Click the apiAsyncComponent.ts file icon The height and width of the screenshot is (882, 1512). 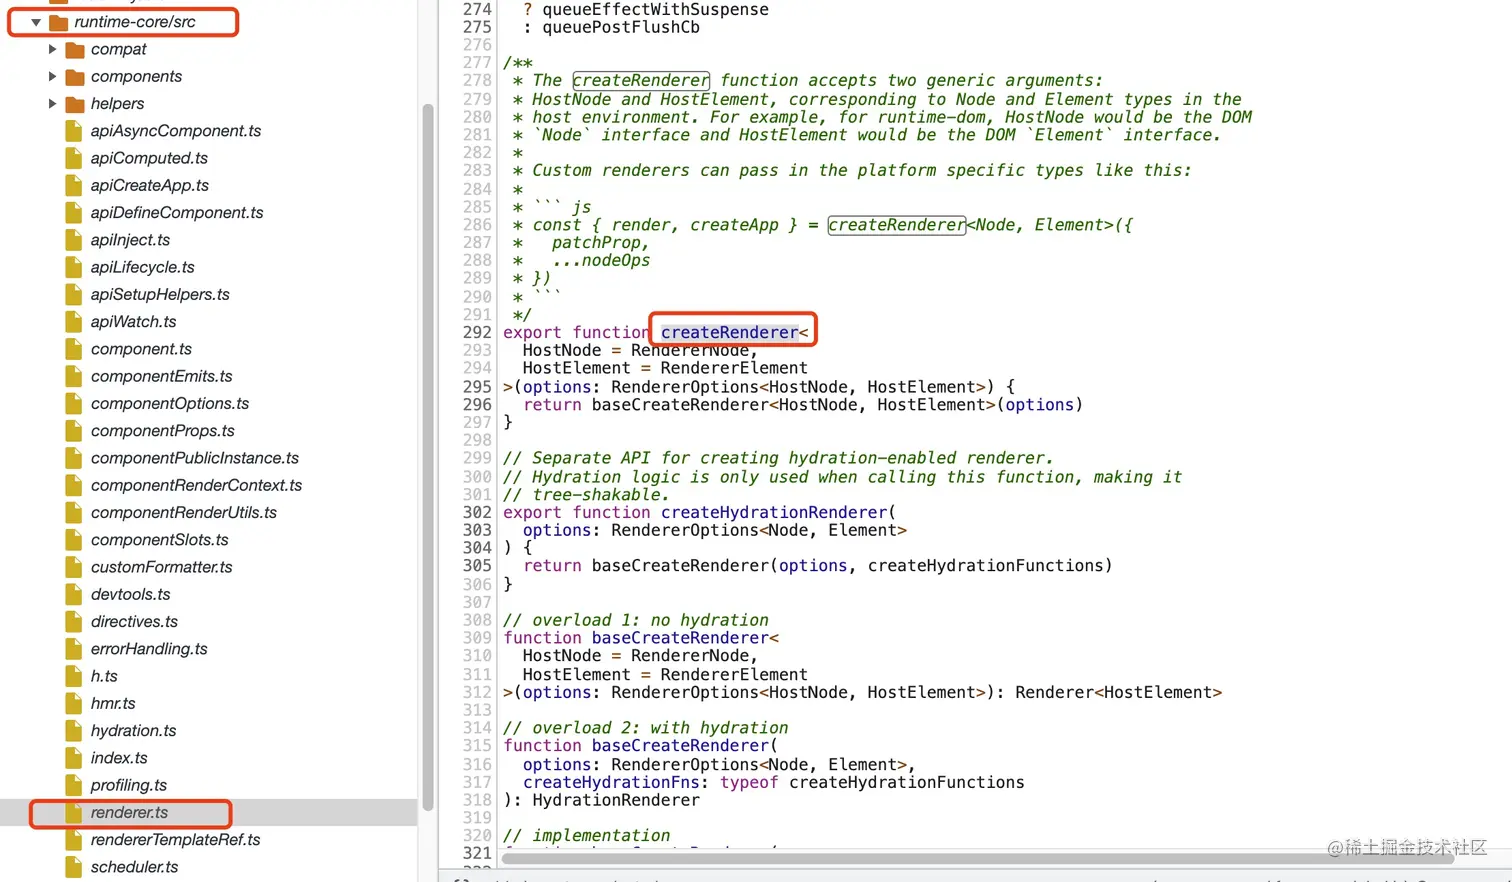coord(73,131)
